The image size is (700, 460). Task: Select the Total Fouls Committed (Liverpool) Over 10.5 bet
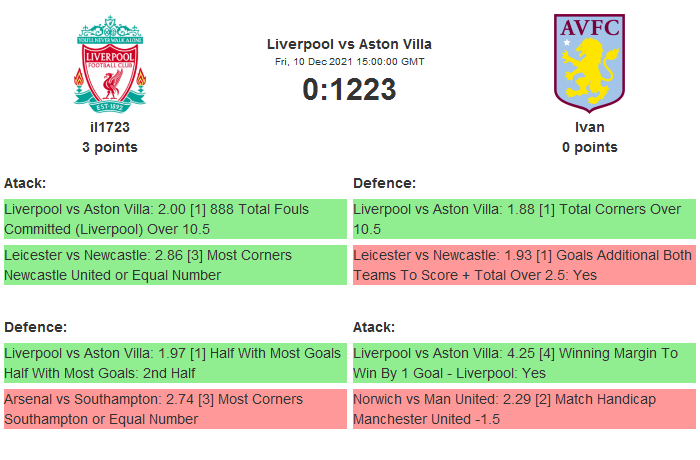(174, 219)
